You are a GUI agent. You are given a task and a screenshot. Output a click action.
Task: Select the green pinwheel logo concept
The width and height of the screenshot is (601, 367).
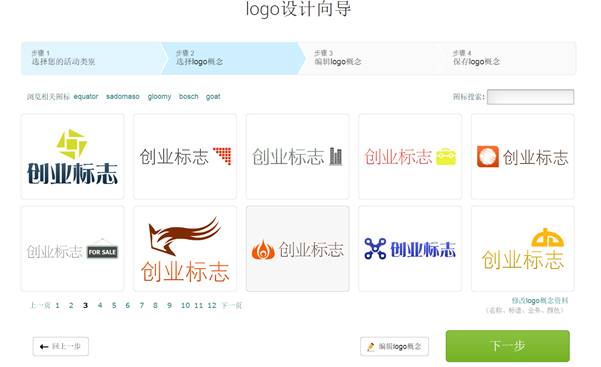click(72, 156)
